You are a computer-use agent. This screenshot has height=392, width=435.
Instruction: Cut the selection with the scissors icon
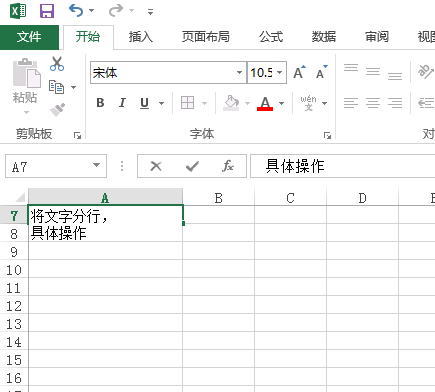(x=57, y=64)
